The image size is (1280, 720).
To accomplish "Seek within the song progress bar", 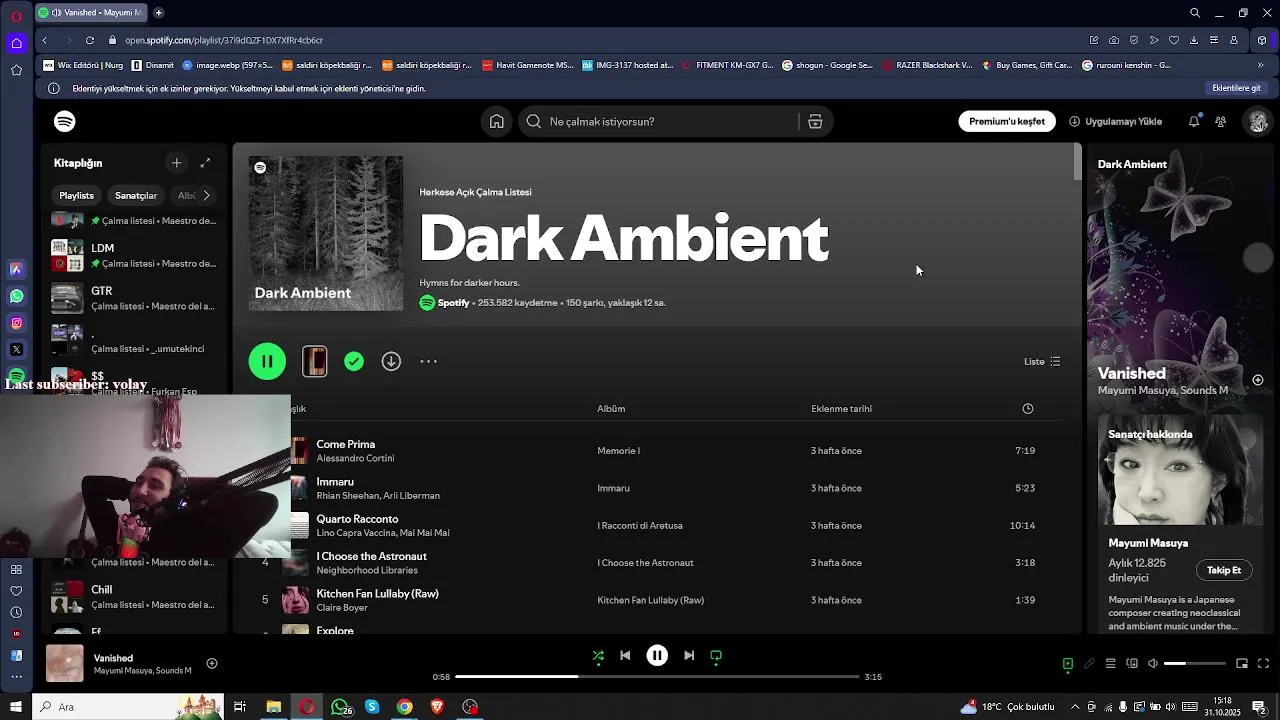I will pyautogui.click(x=657, y=677).
